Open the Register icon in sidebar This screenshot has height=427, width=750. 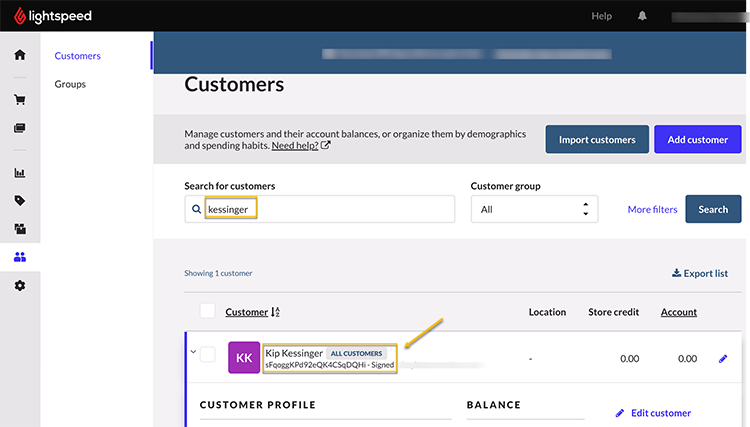click(x=19, y=128)
